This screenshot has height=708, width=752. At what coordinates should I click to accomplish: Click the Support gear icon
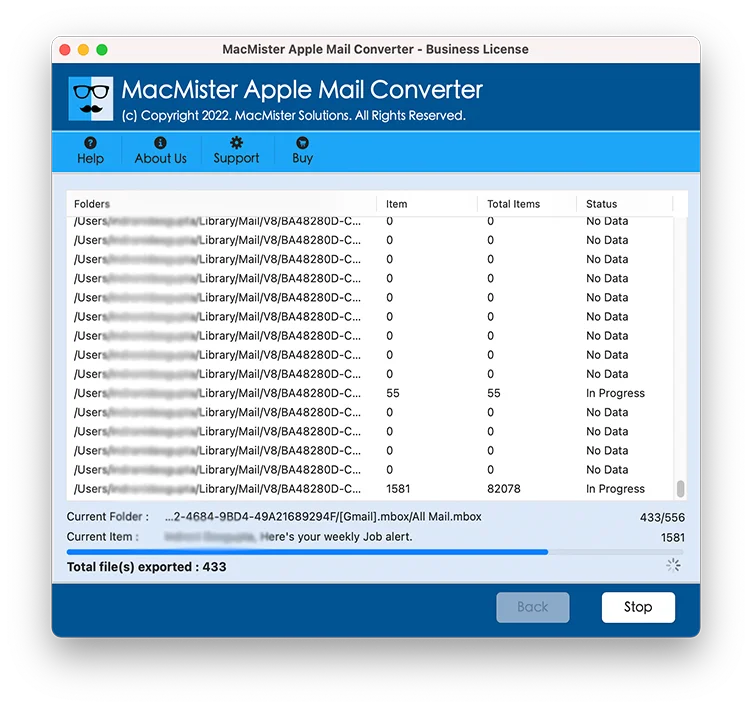tap(236, 143)
